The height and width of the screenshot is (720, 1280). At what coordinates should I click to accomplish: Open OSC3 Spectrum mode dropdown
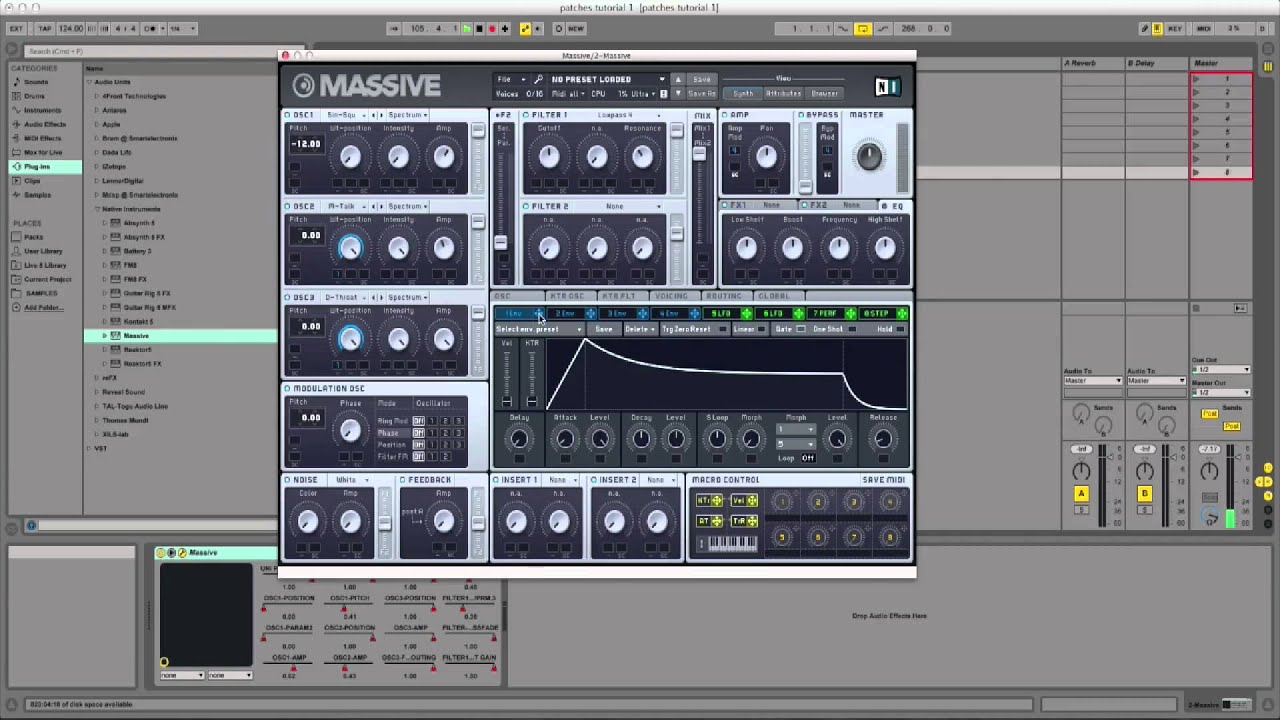[409, 297]
